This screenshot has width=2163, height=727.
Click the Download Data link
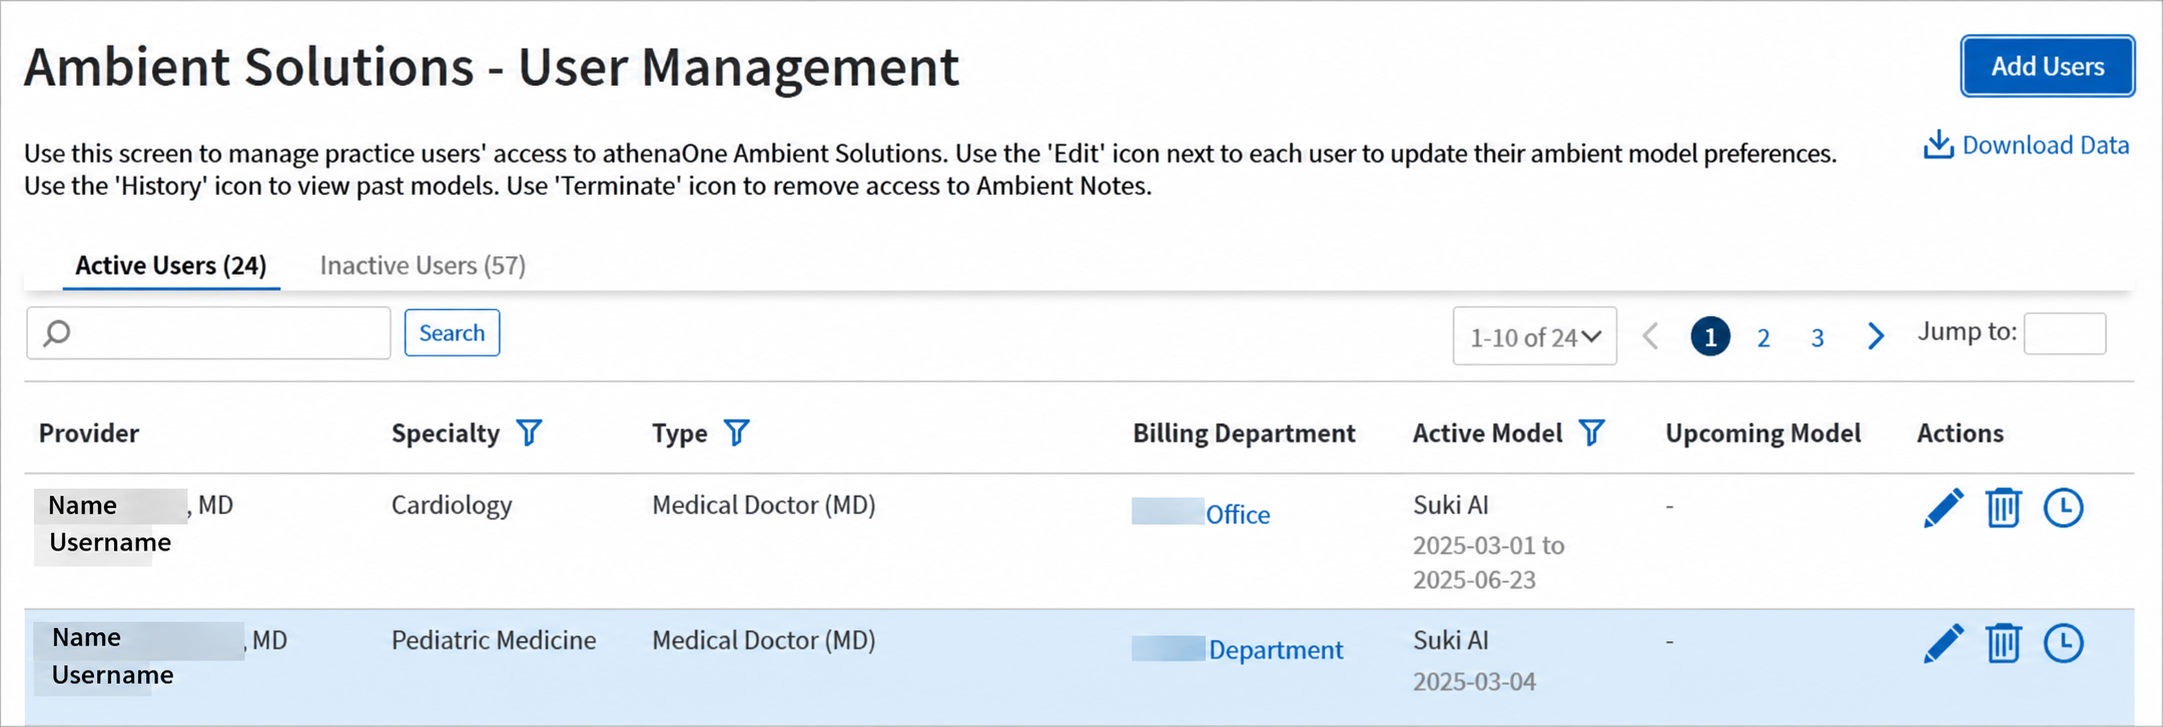pos(2045,145)
